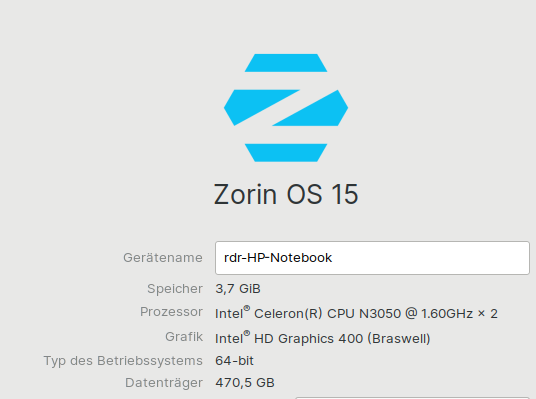The width and height of the screenshot is (536, 399).
Task: Click the Typ des Betriebssystems label
Action: 123,361
